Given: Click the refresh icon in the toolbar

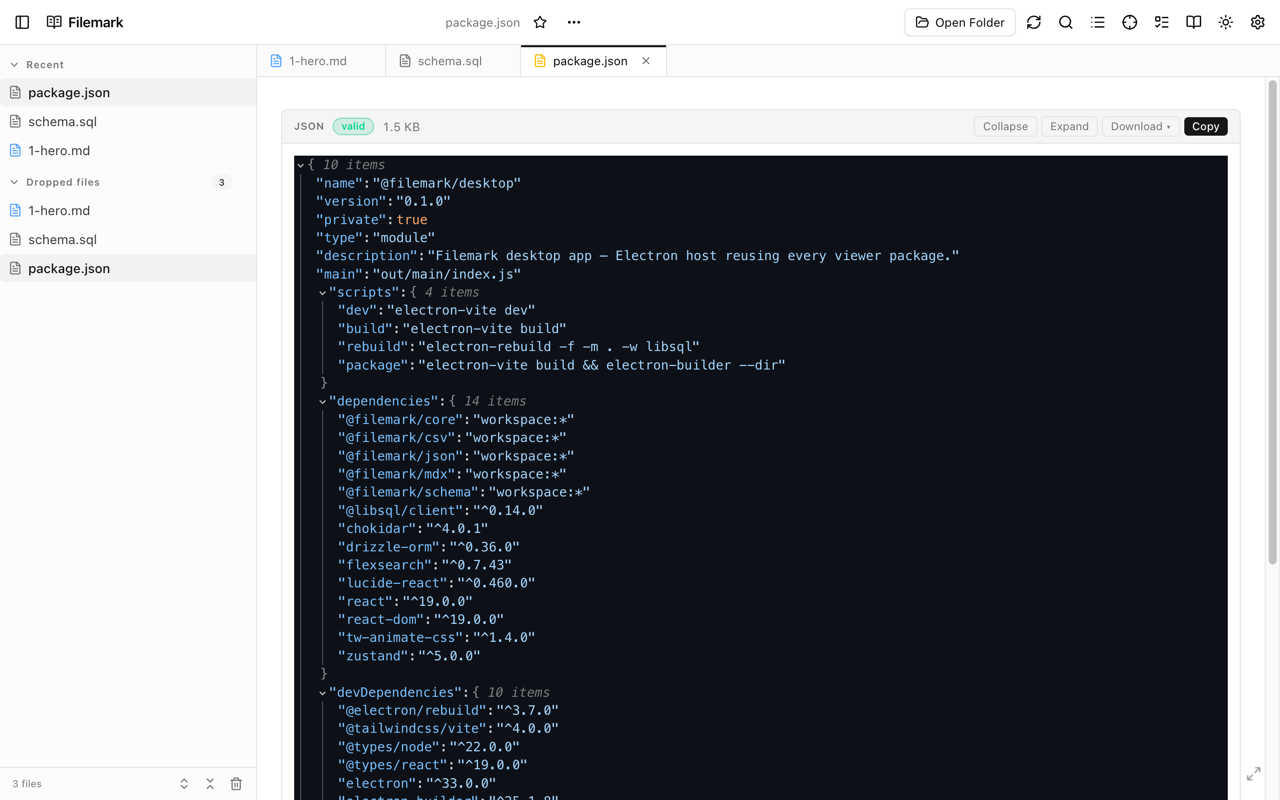Looking at the screenshot, I should tap(1034, 22).
